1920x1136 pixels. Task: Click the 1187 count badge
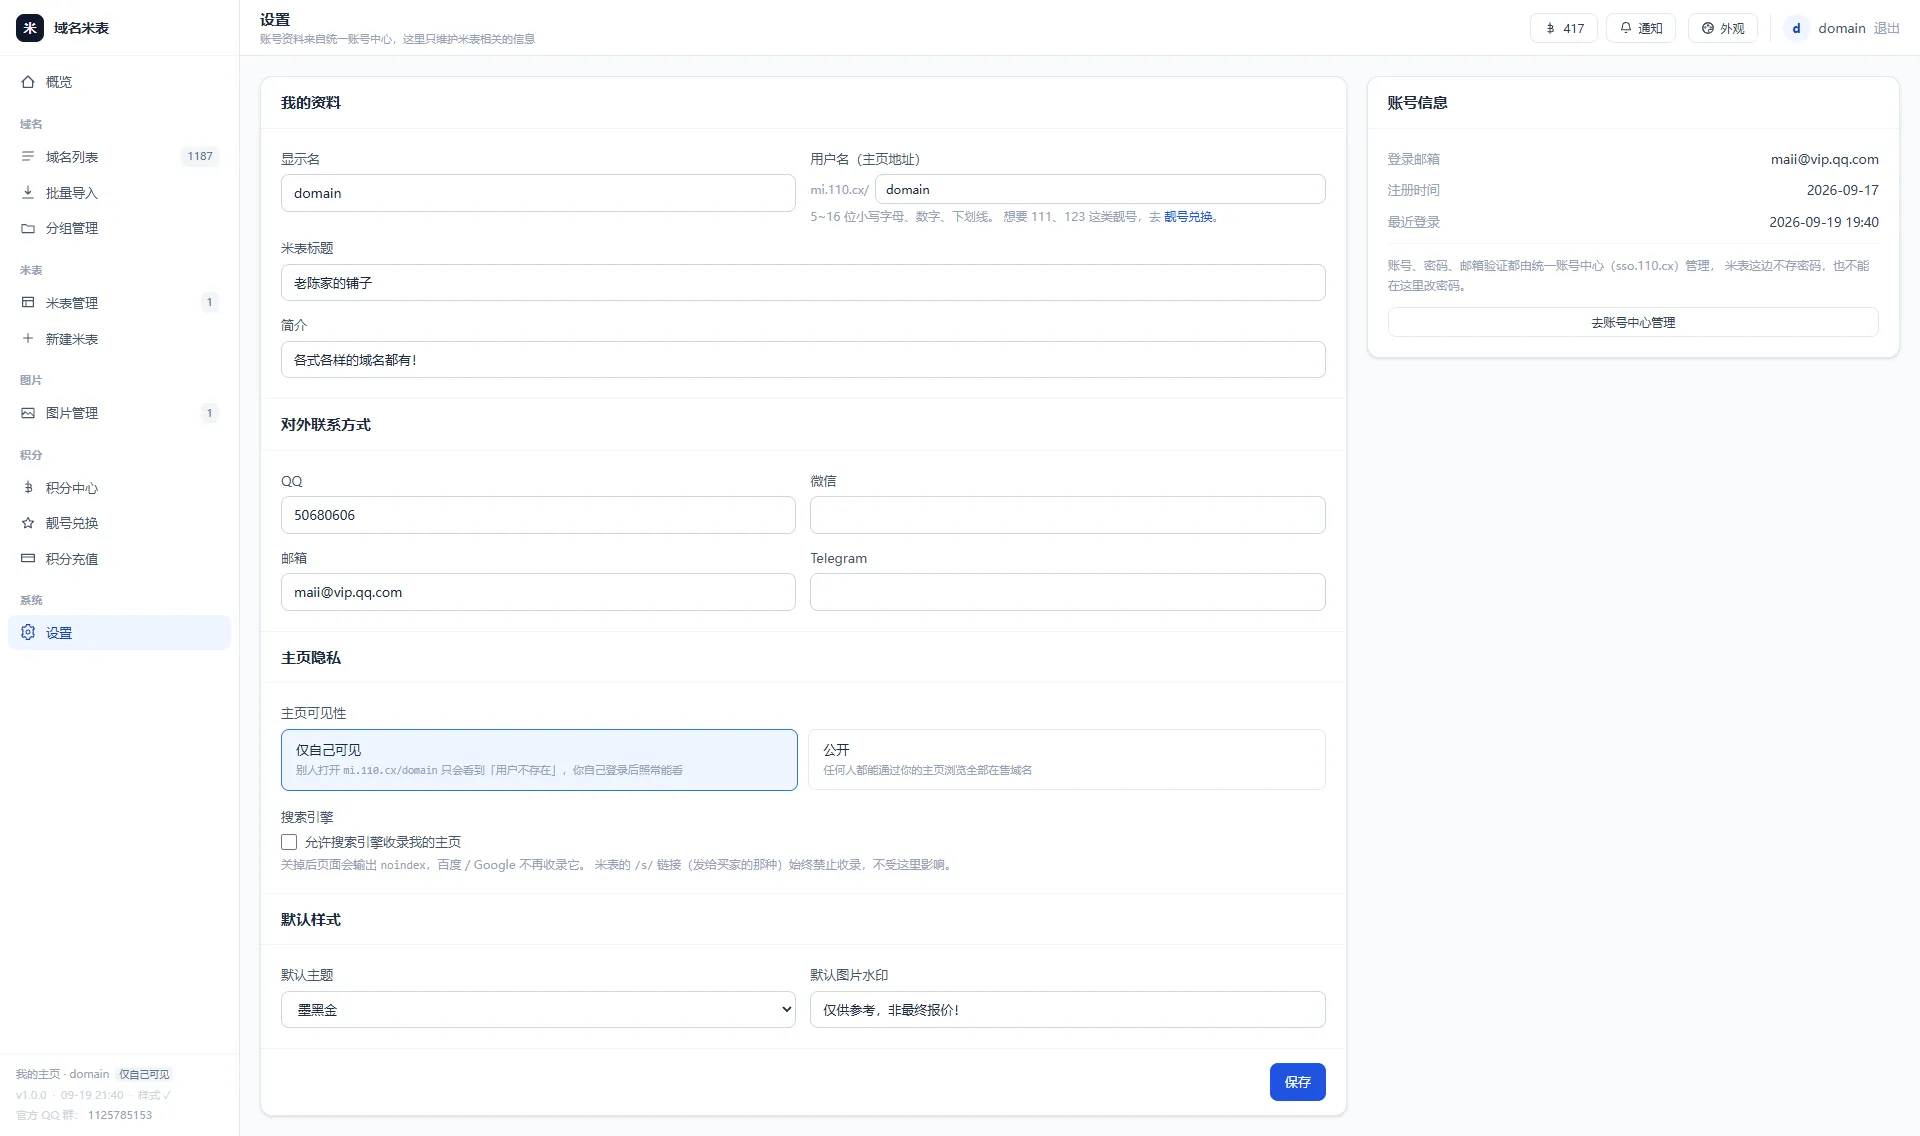point(200,157)
